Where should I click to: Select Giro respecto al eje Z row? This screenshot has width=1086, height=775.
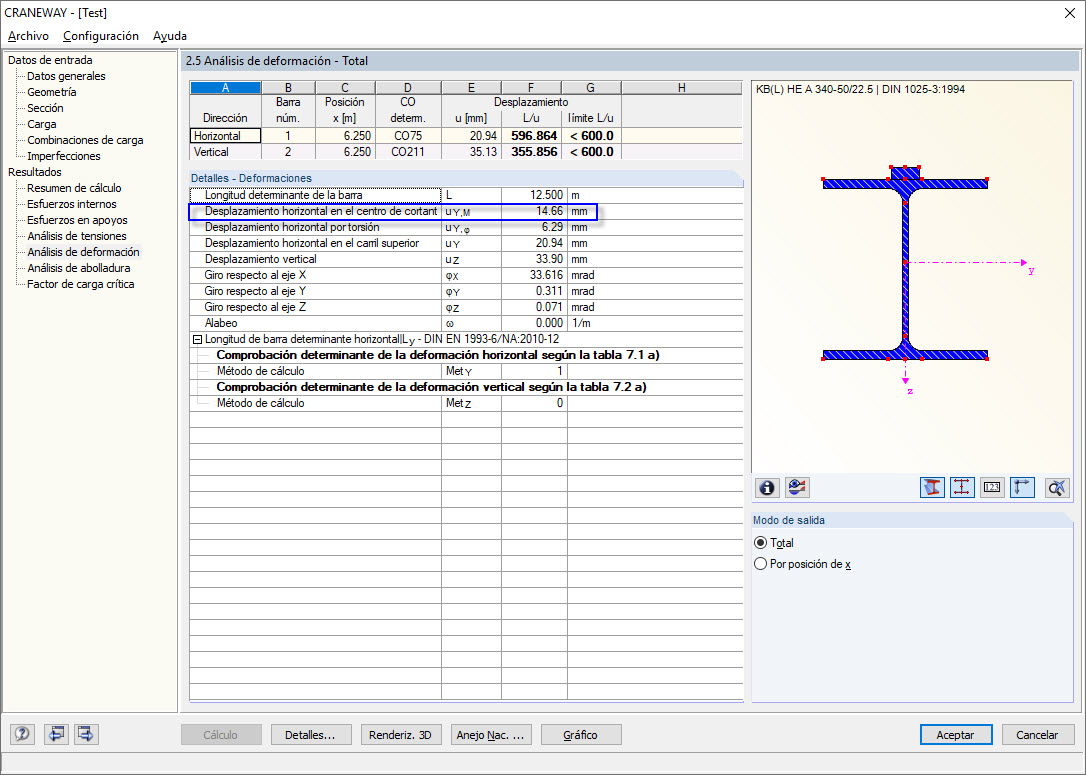point(466,307)
